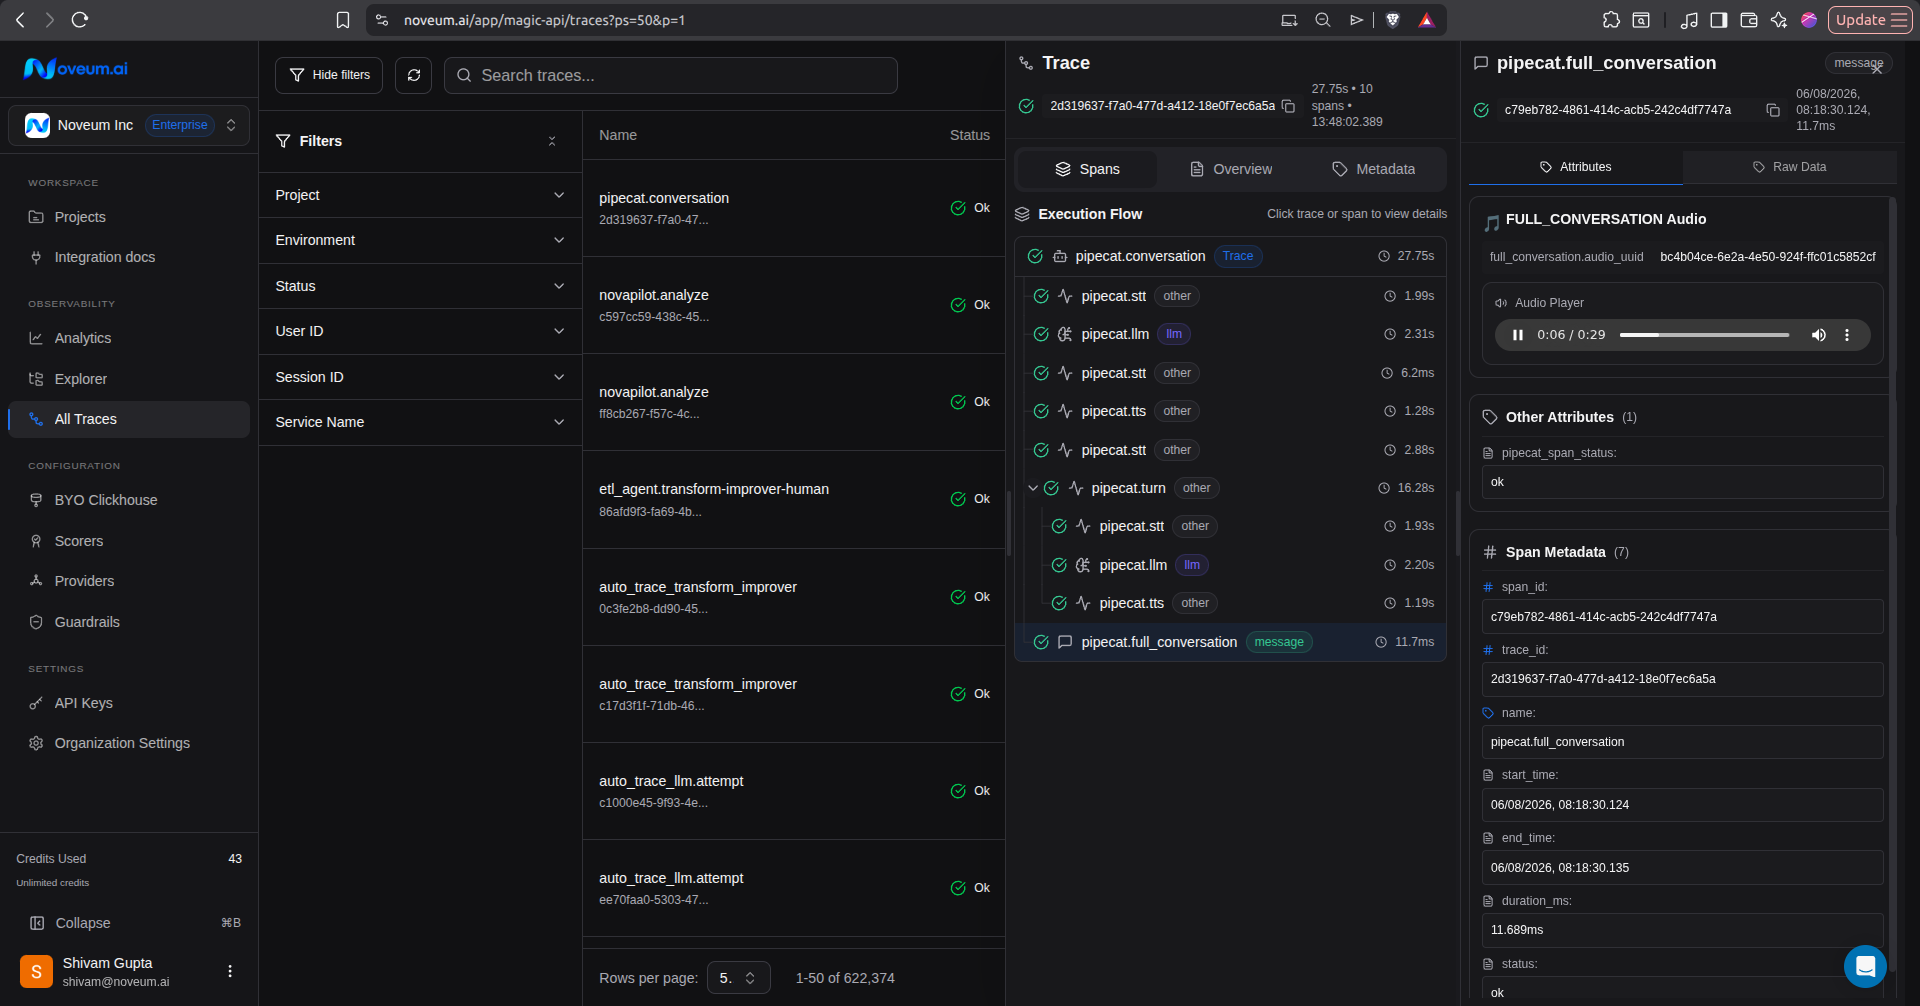Expand the Environment filter
Viewport: 1920px width, 1006px height.
(x=420, y=240)
